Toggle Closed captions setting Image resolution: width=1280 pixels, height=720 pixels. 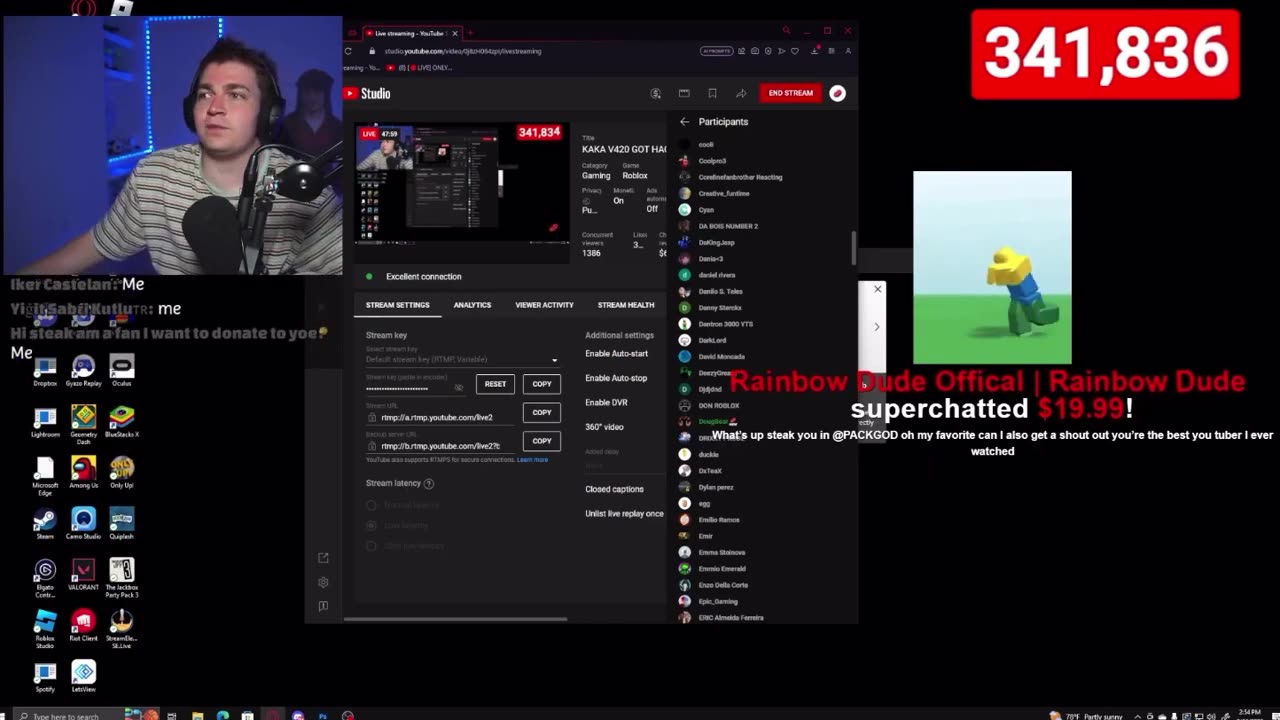tap(614, 489)
